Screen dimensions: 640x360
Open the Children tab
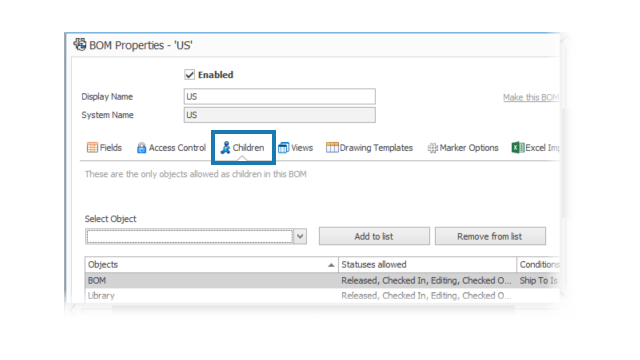(243, 147)
